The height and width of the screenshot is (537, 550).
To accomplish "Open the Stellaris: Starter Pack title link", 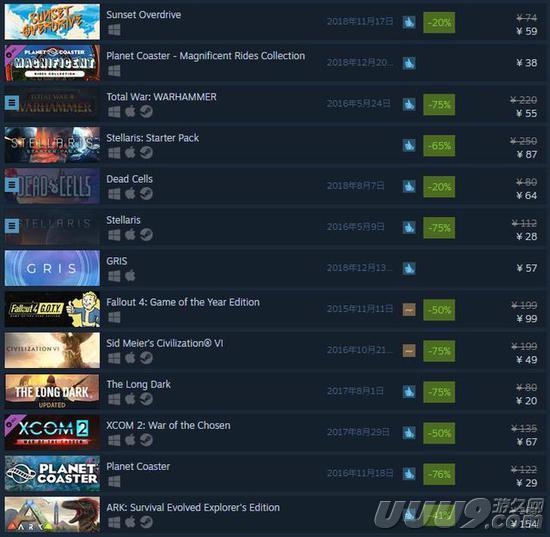I will click(153, 138).
